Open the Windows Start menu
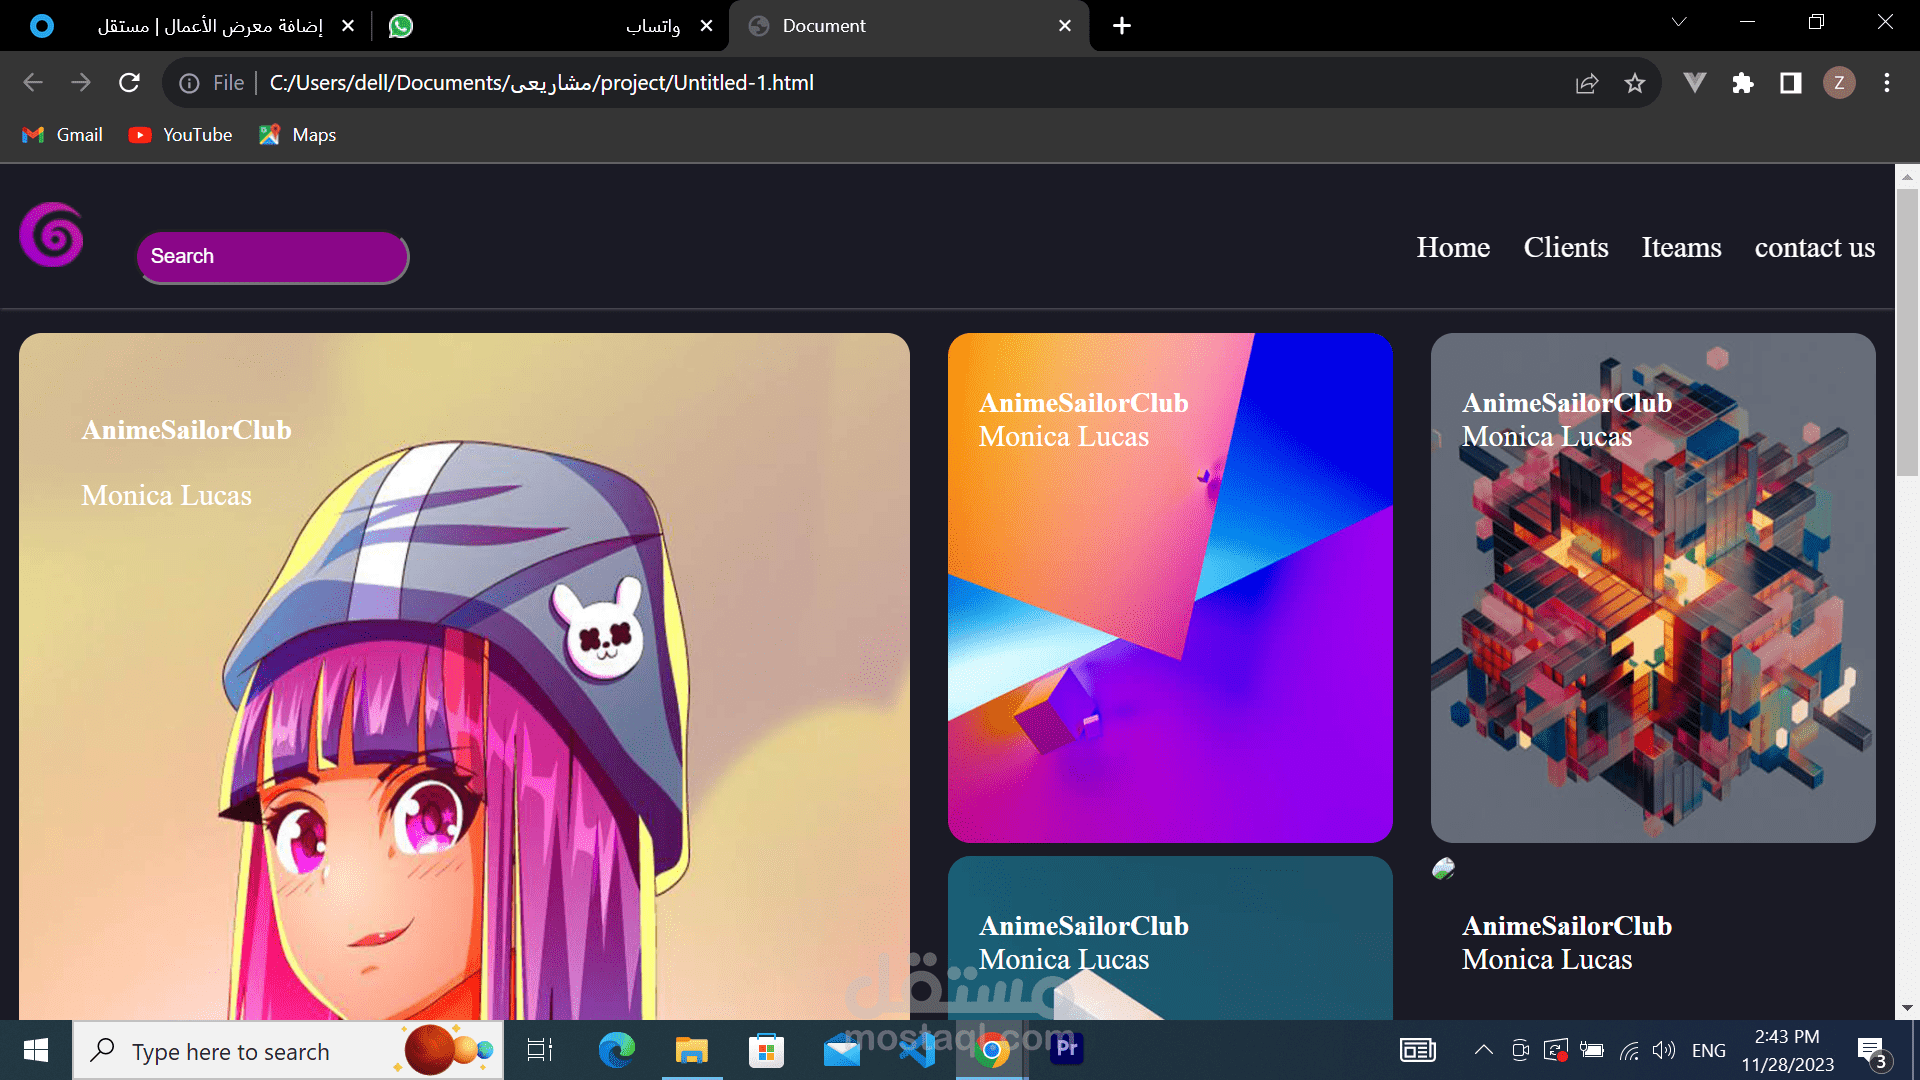Viewport: 1920px width, 1080px height. click(x=36, y=1050)
